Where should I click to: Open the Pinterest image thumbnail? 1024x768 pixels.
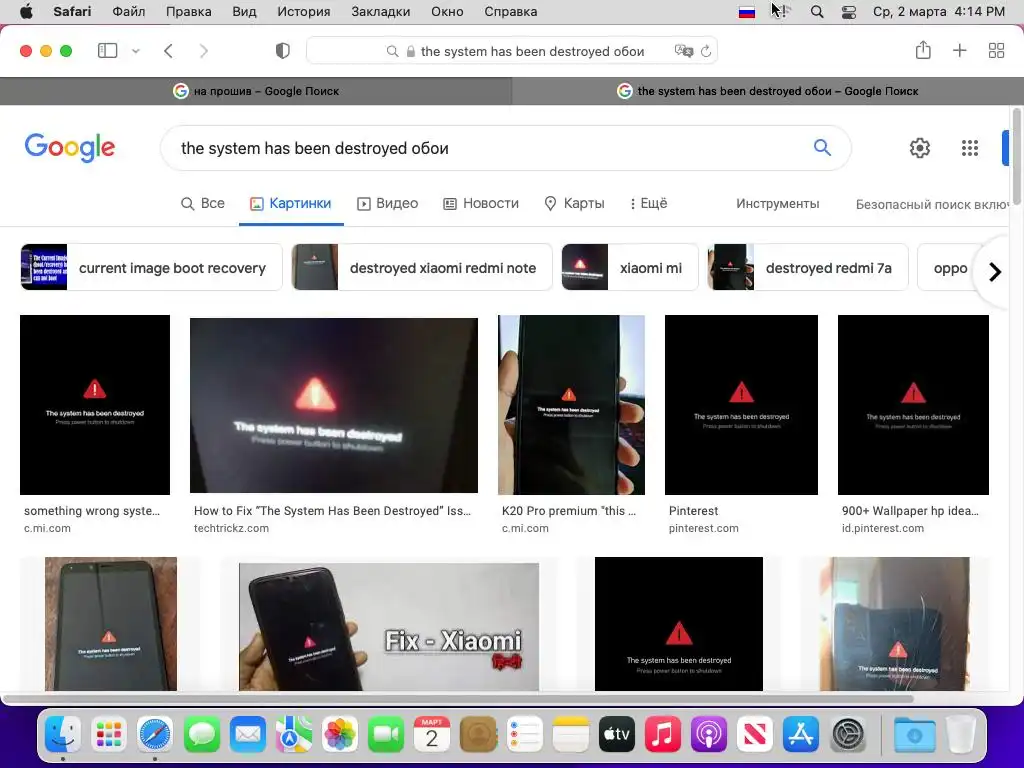[x=741, y=405]
